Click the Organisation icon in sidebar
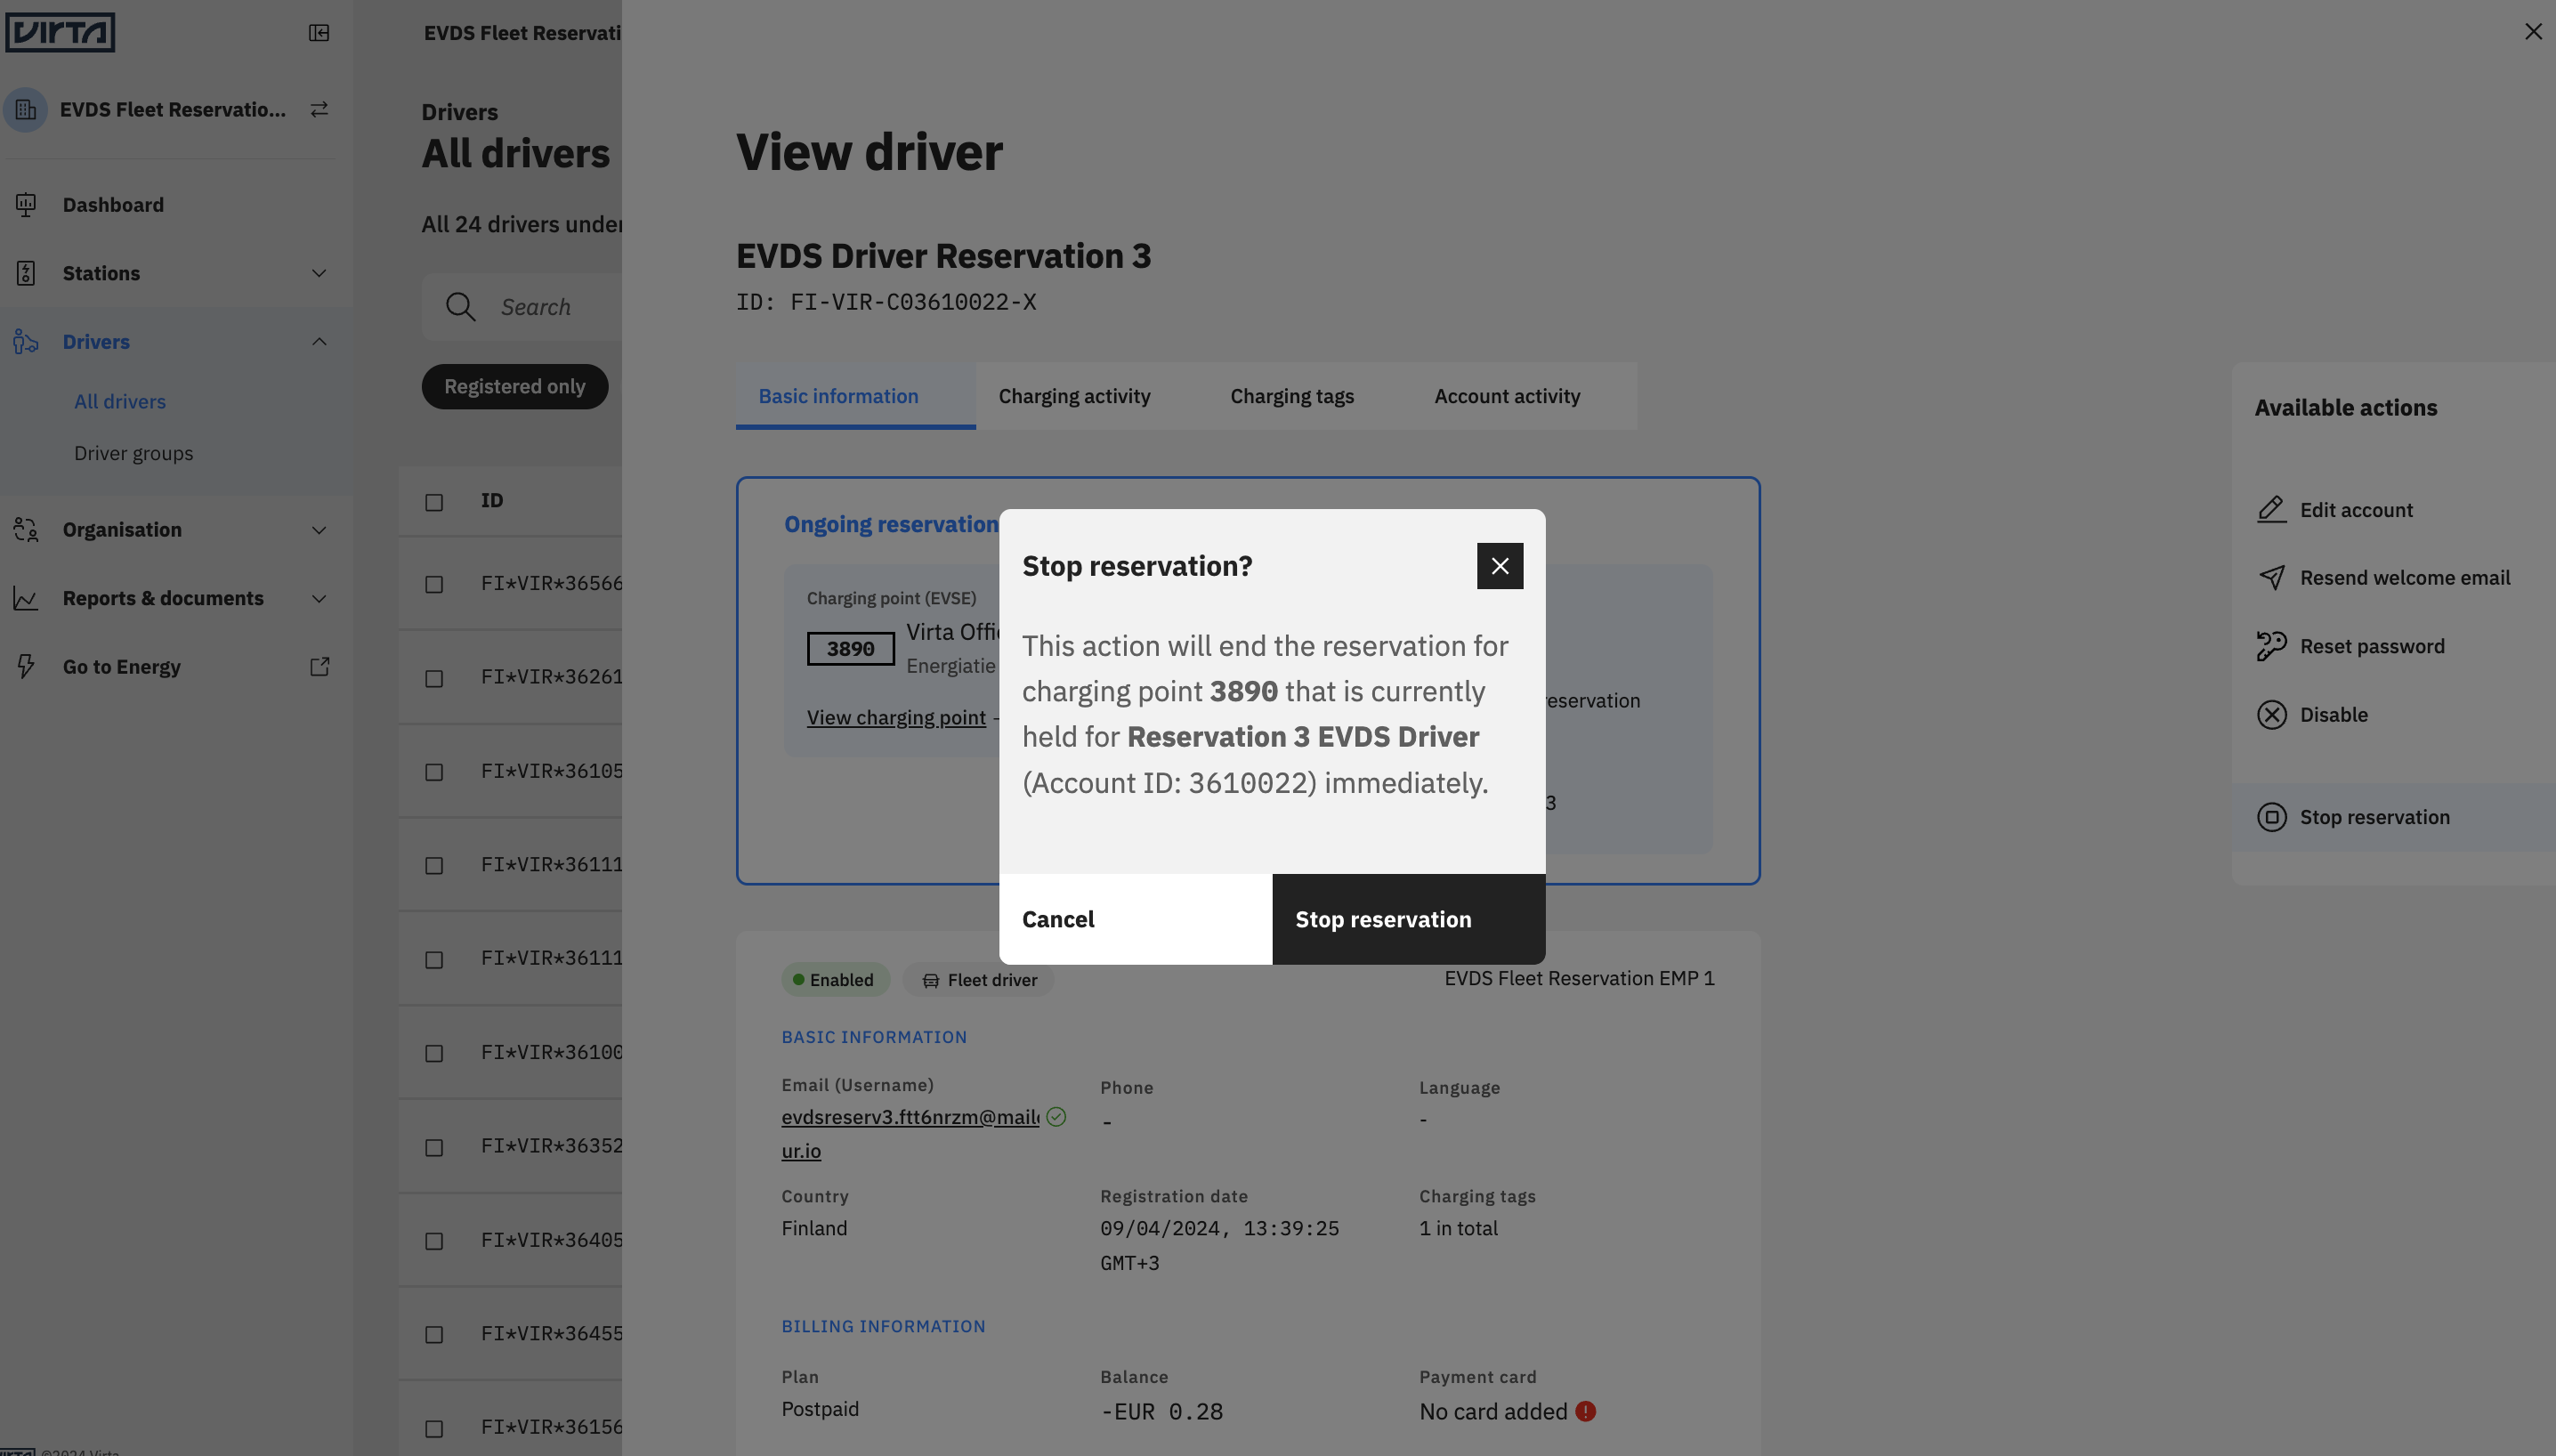 tap(26, 530)
